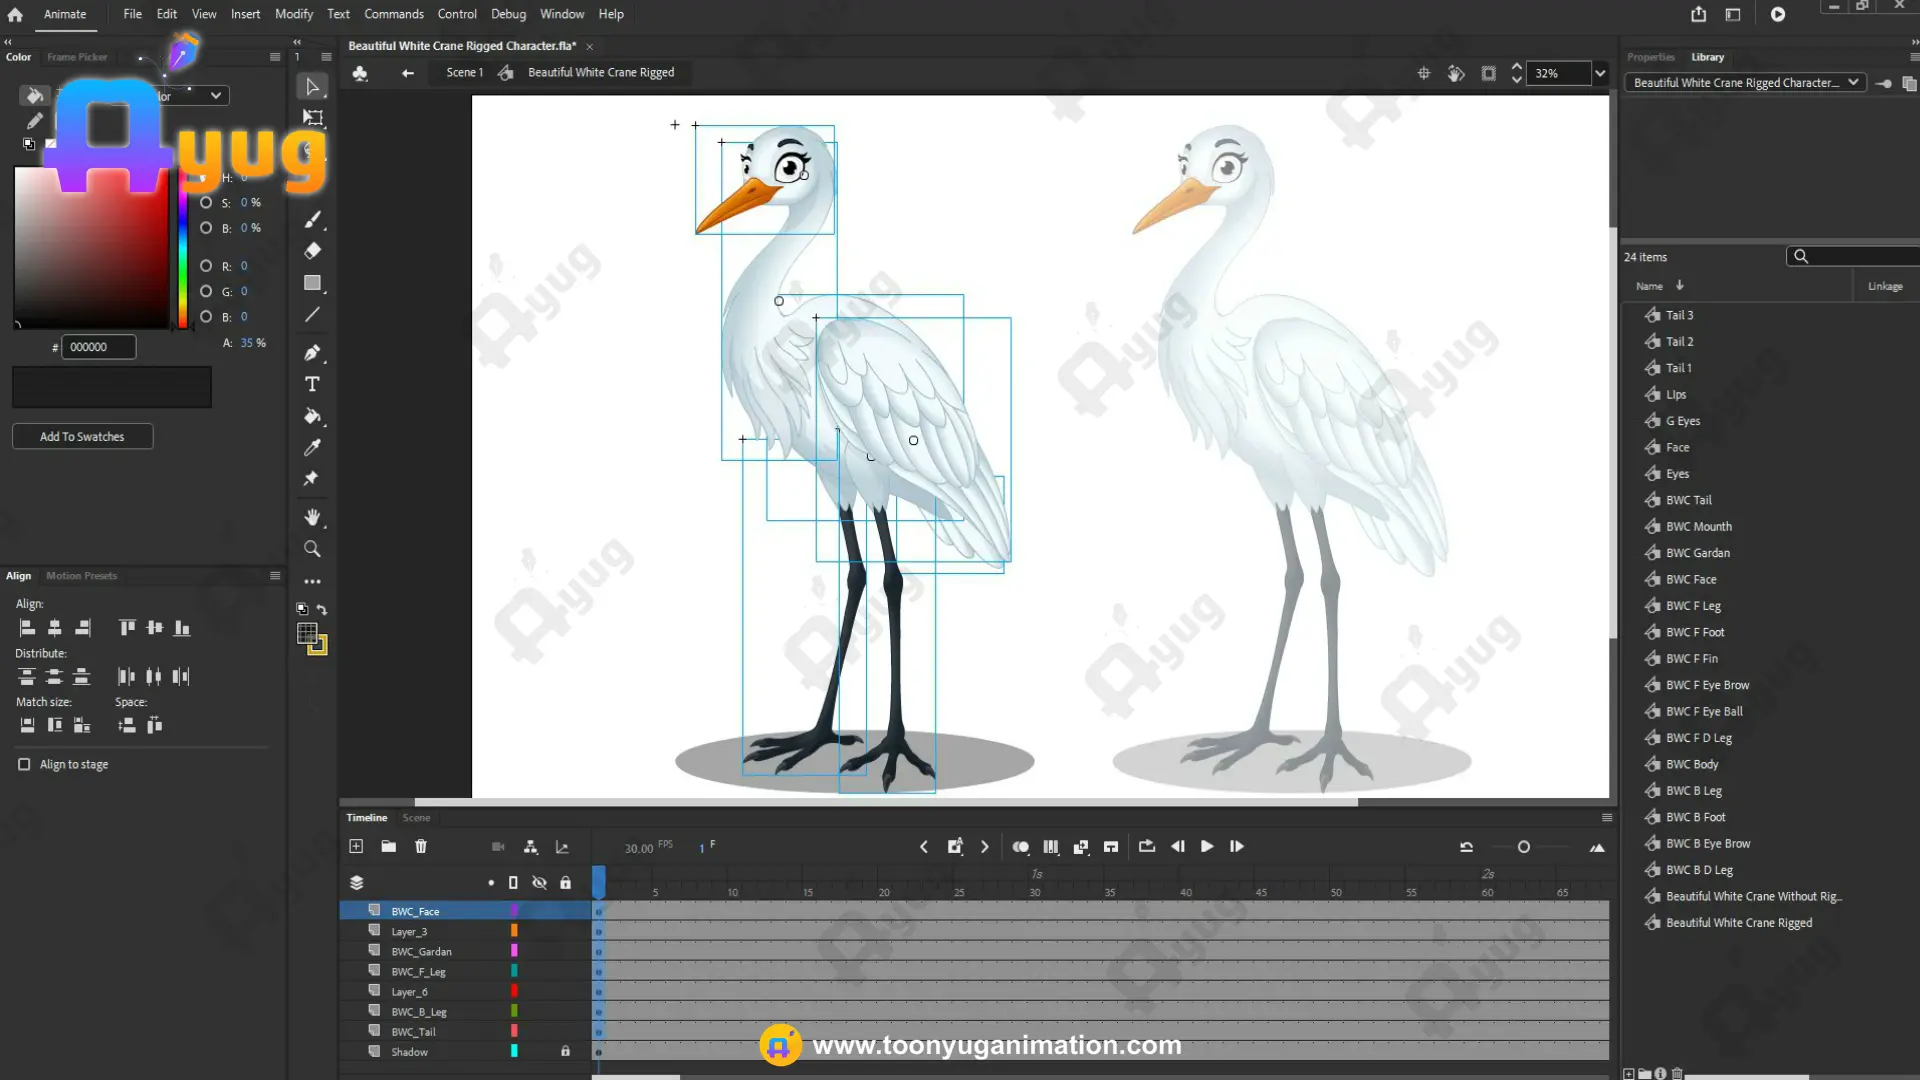Viewport: 1920px width, 1080px height.
Task: Open the color type dropdown
Action: point(190,96)
